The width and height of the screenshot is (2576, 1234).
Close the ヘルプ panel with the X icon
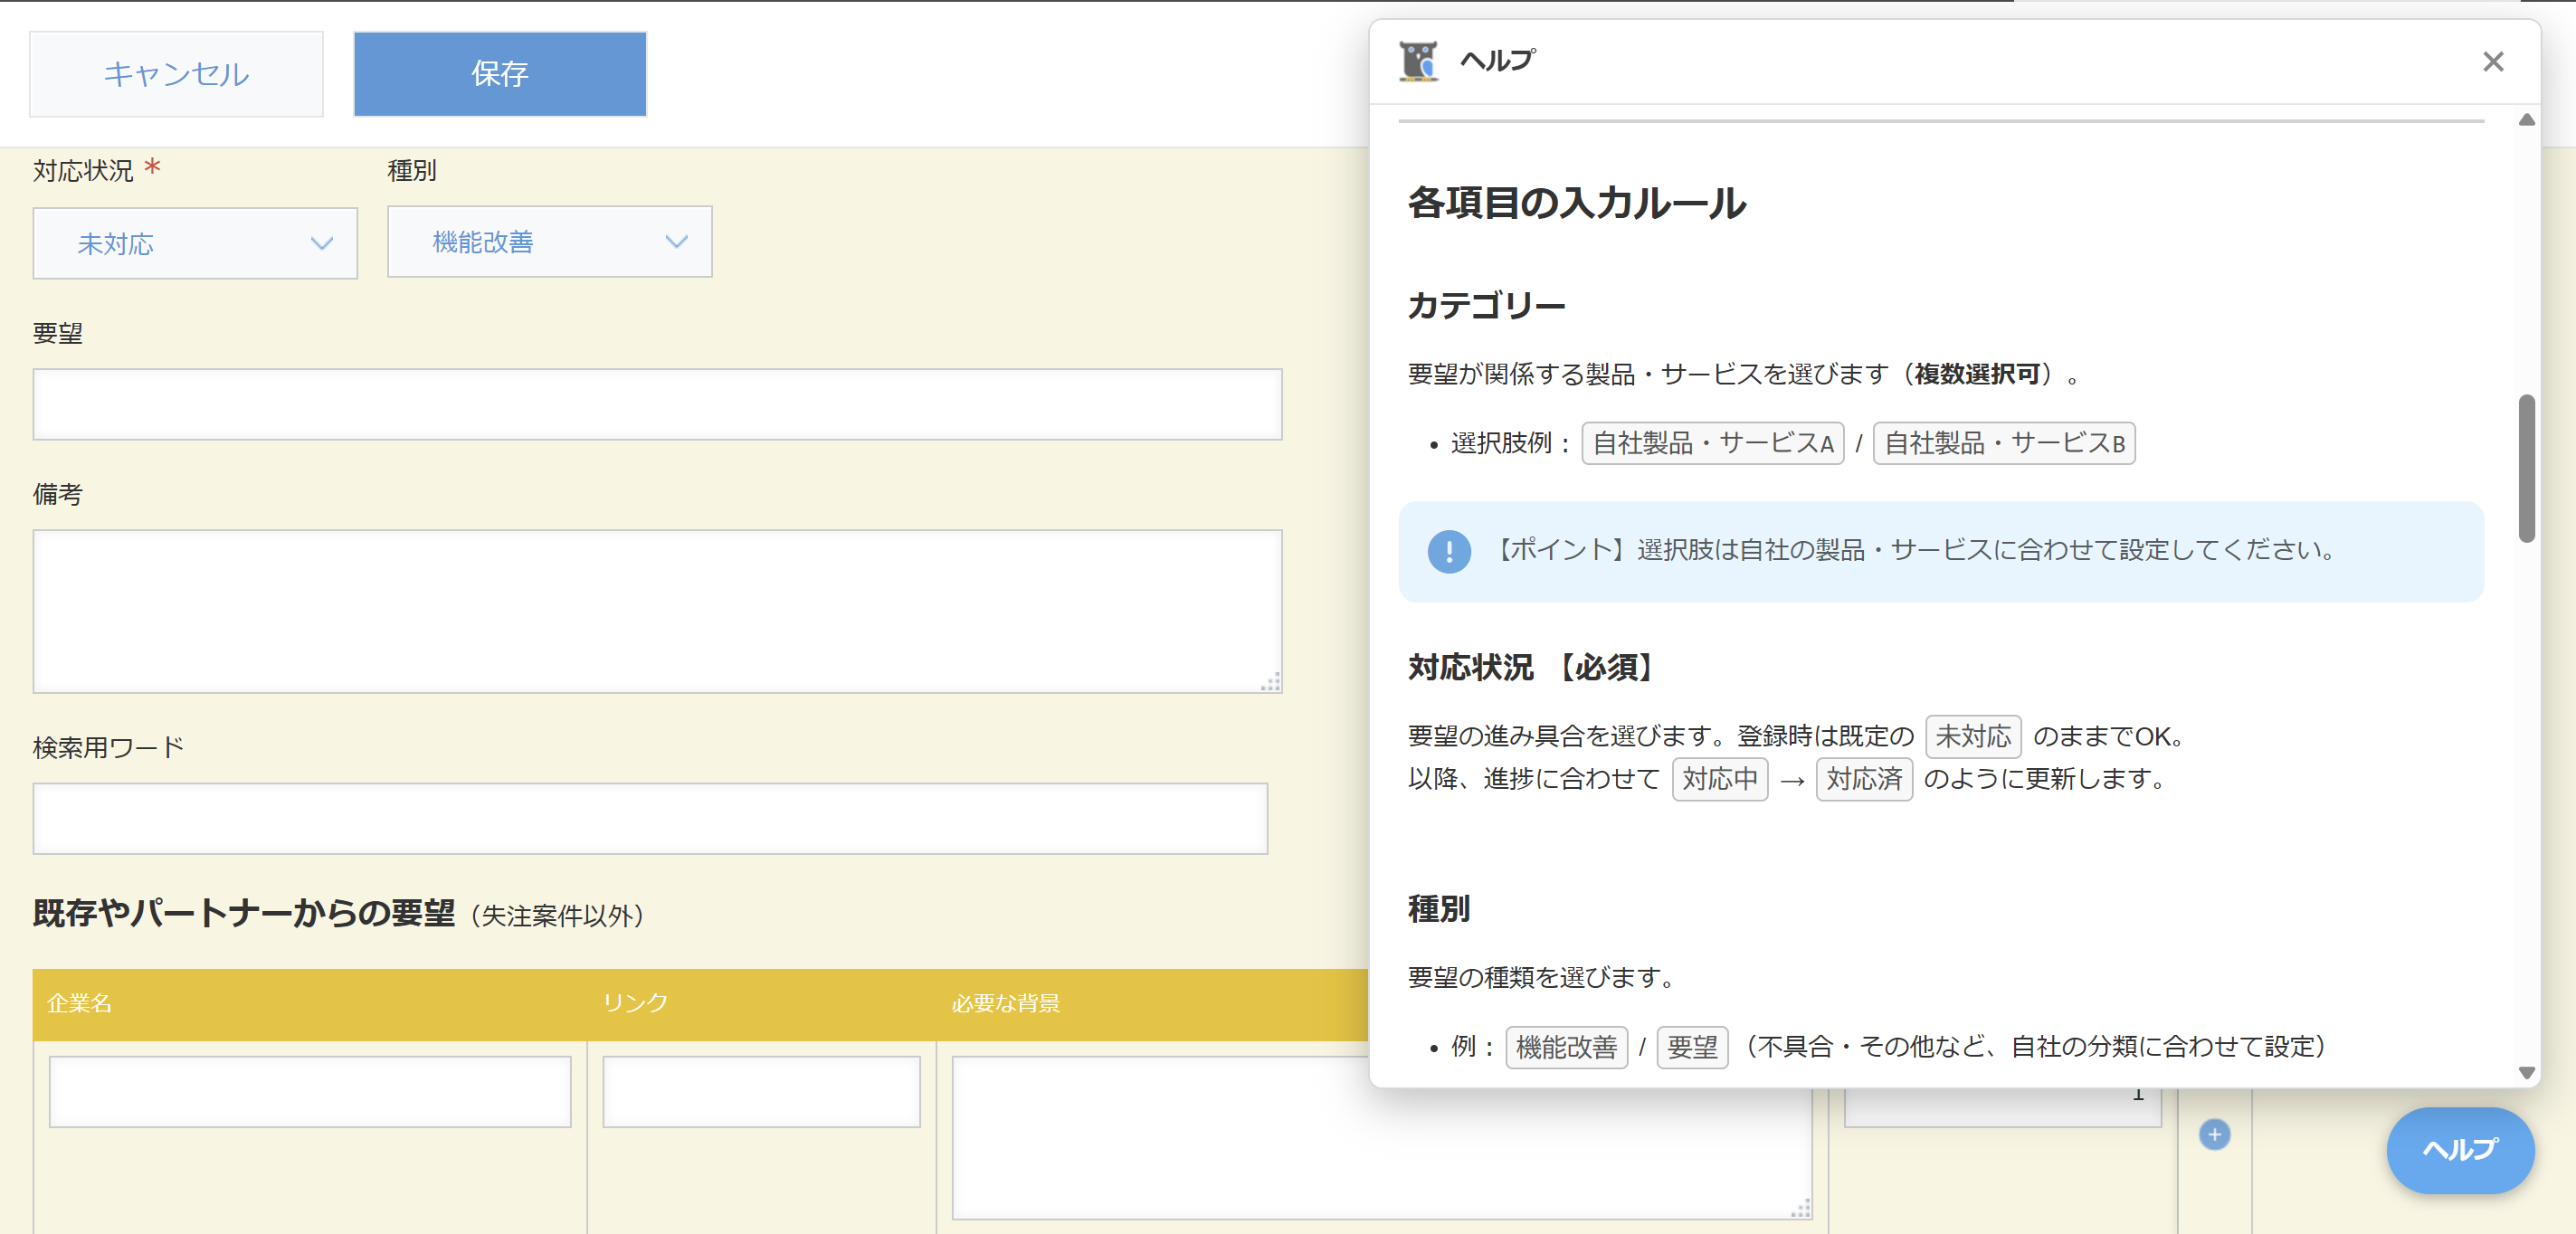(2492, 62)
